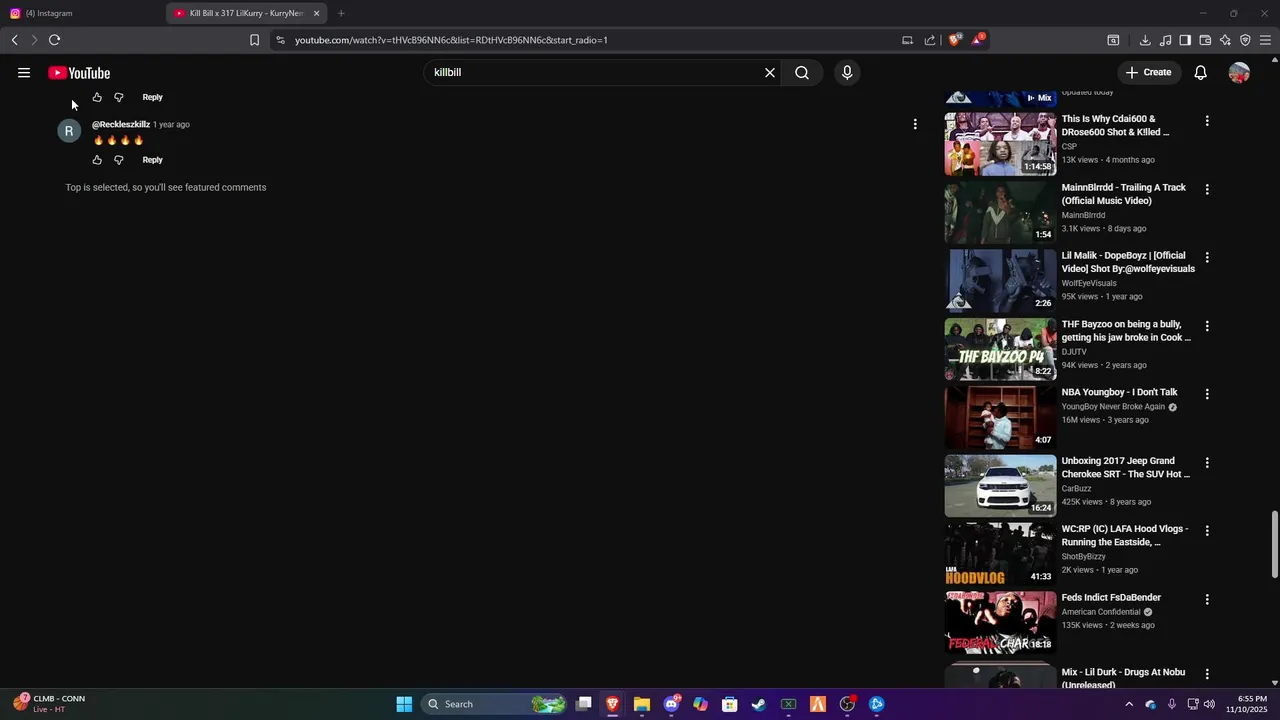Image resolution: width=1280 pixels, height=720 pixels.
Task: Open browser downloads panel
Action: pyautogui.click(x=1145, y=40)
